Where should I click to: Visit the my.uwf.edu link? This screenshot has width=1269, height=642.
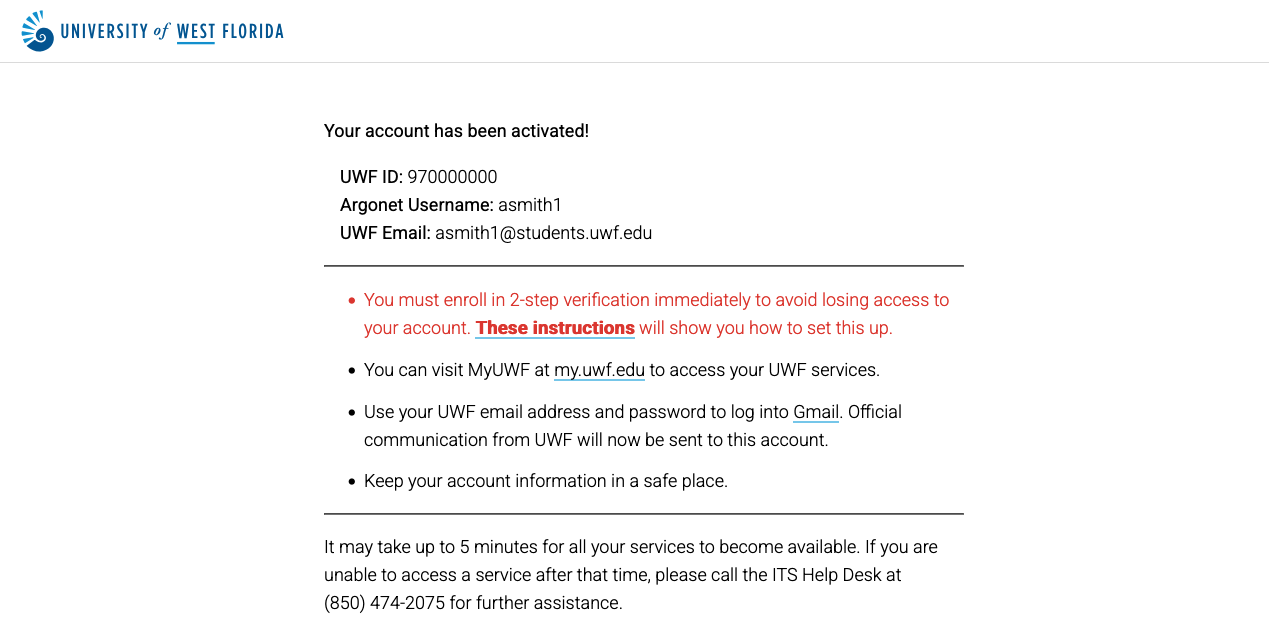(x=599, y=370)
